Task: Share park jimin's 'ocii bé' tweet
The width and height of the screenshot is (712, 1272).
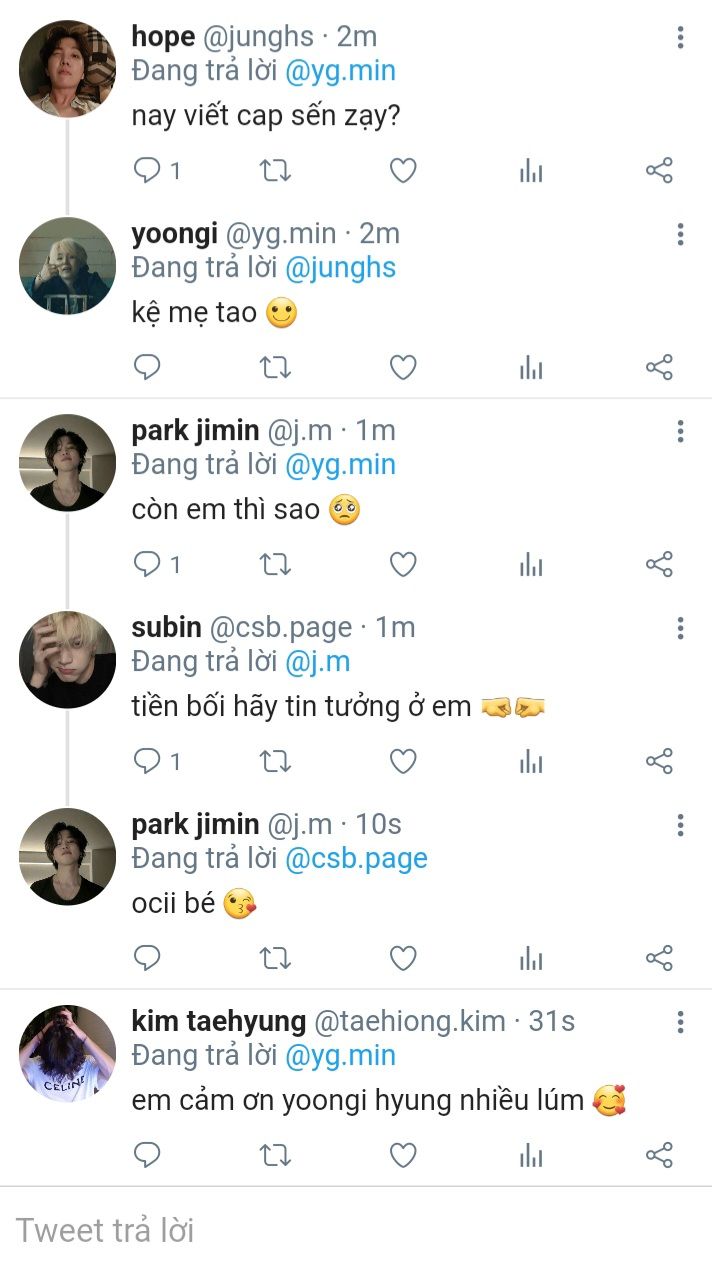Action: [x=659, y=959]
